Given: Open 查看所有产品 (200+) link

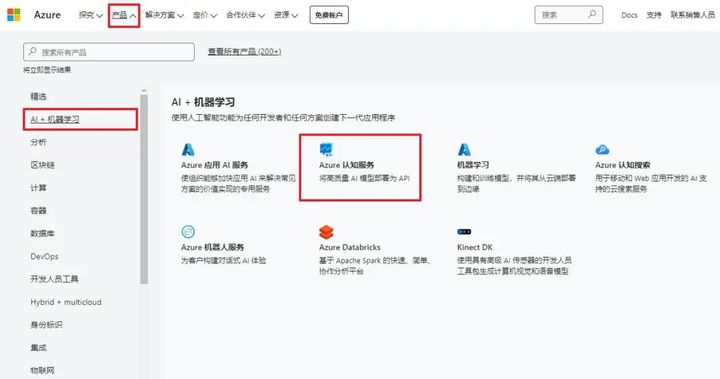Looking at the screenshot, I should [x=244, y=51].
